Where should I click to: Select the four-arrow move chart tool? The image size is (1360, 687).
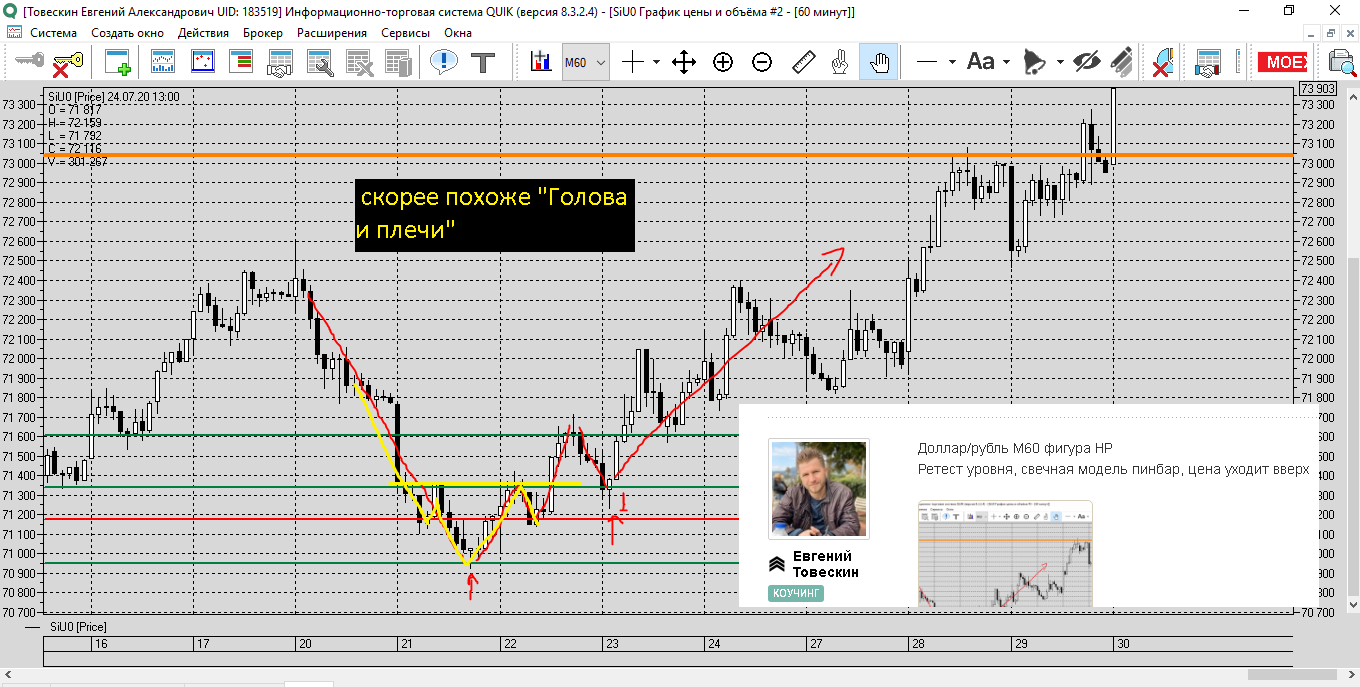point(684,62)
